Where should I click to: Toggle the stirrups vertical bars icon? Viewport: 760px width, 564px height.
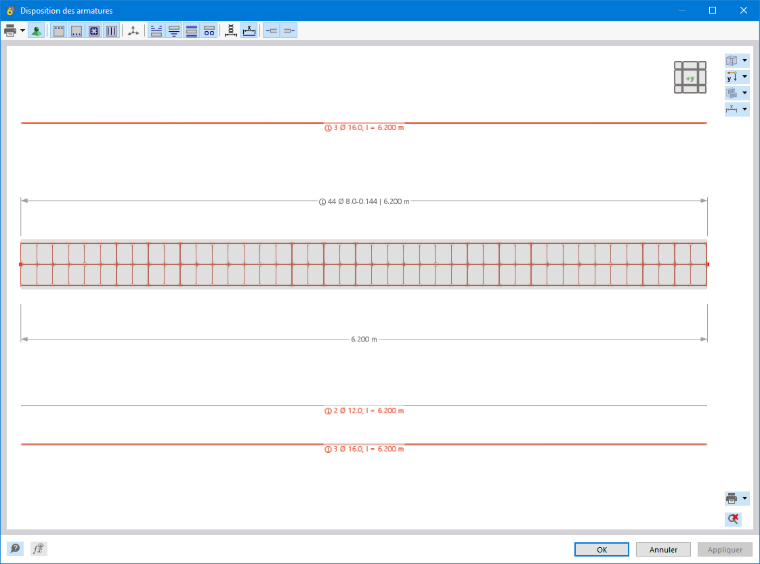pos(111,31)
